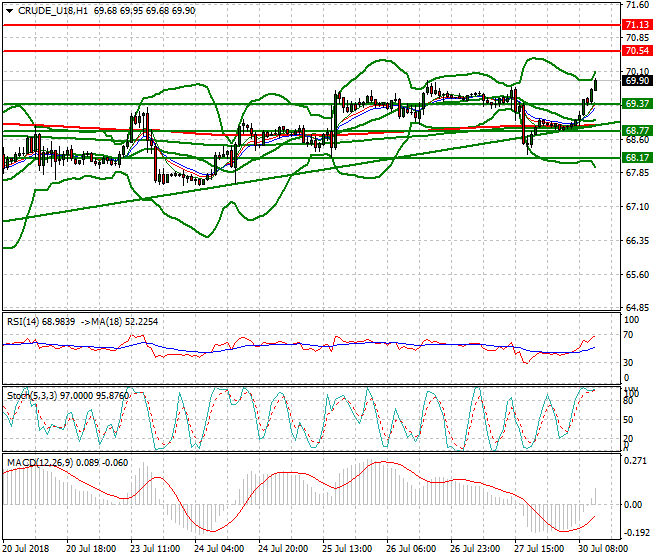
Task: Click the MA(18) 52.2254 label
Action: point(125,322)
